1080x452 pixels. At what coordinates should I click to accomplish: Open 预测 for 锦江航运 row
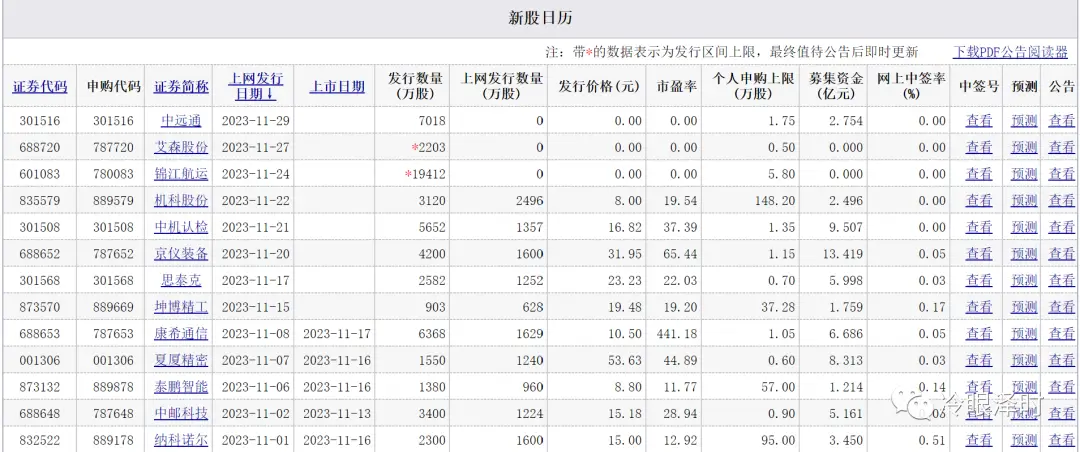click(x=1024, y=174)
